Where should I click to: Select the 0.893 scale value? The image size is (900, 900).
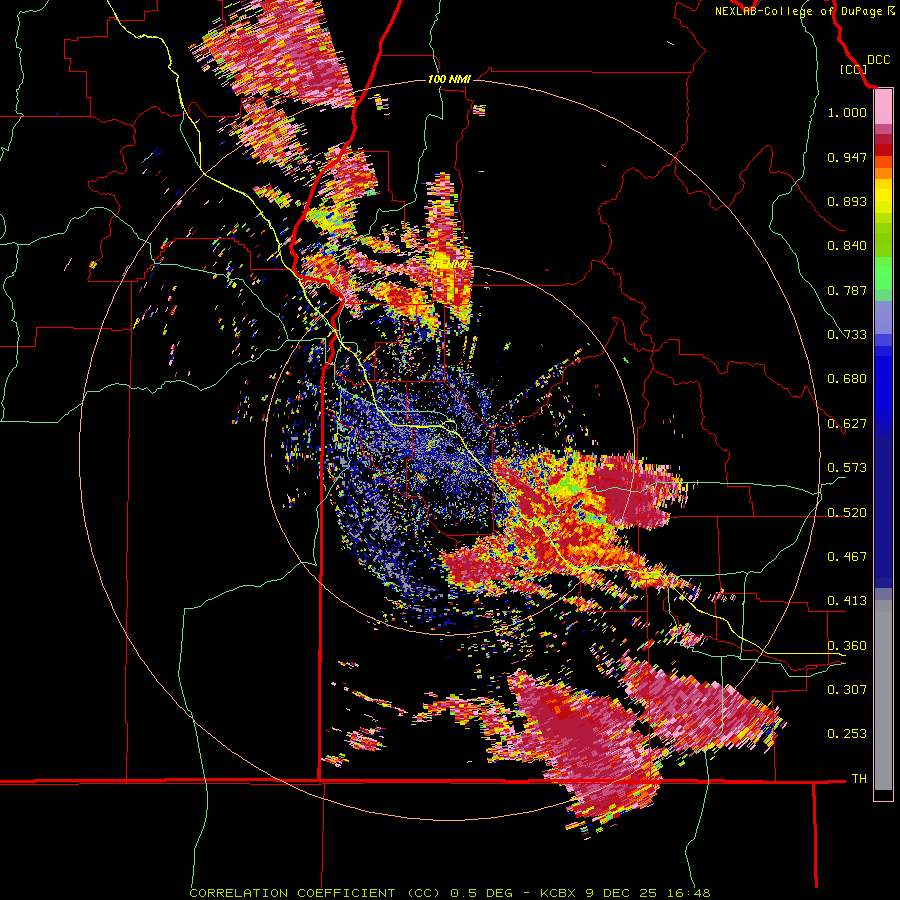(847, 201)
